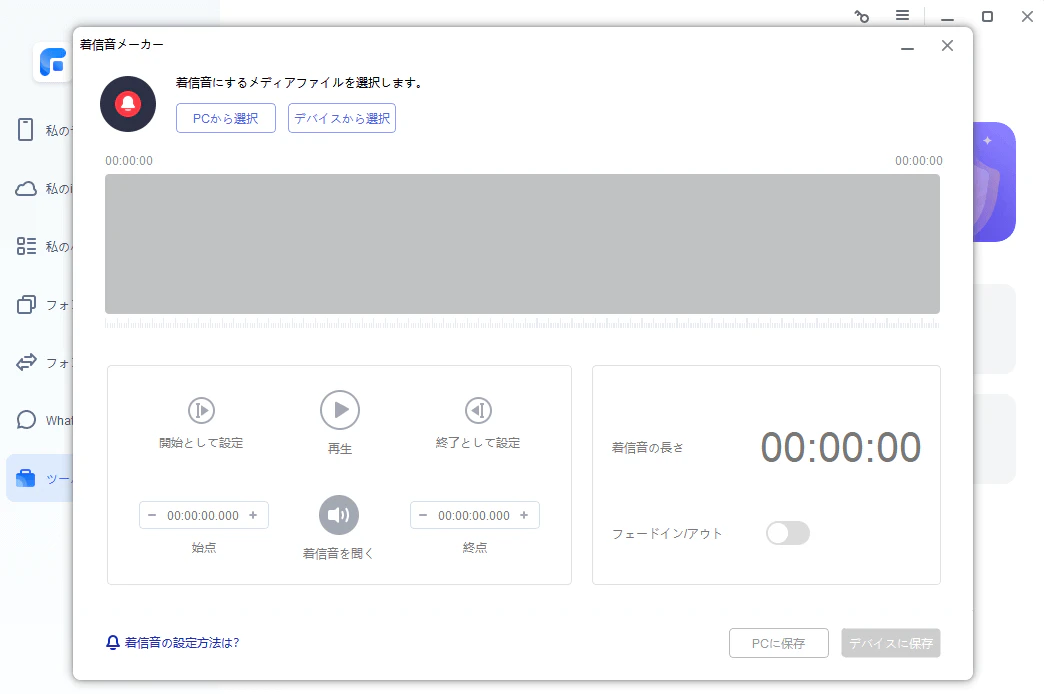Open the 着信音の設定方法は? help link
The width and height of the screenshot is (1044, 694).
(182, 643)
